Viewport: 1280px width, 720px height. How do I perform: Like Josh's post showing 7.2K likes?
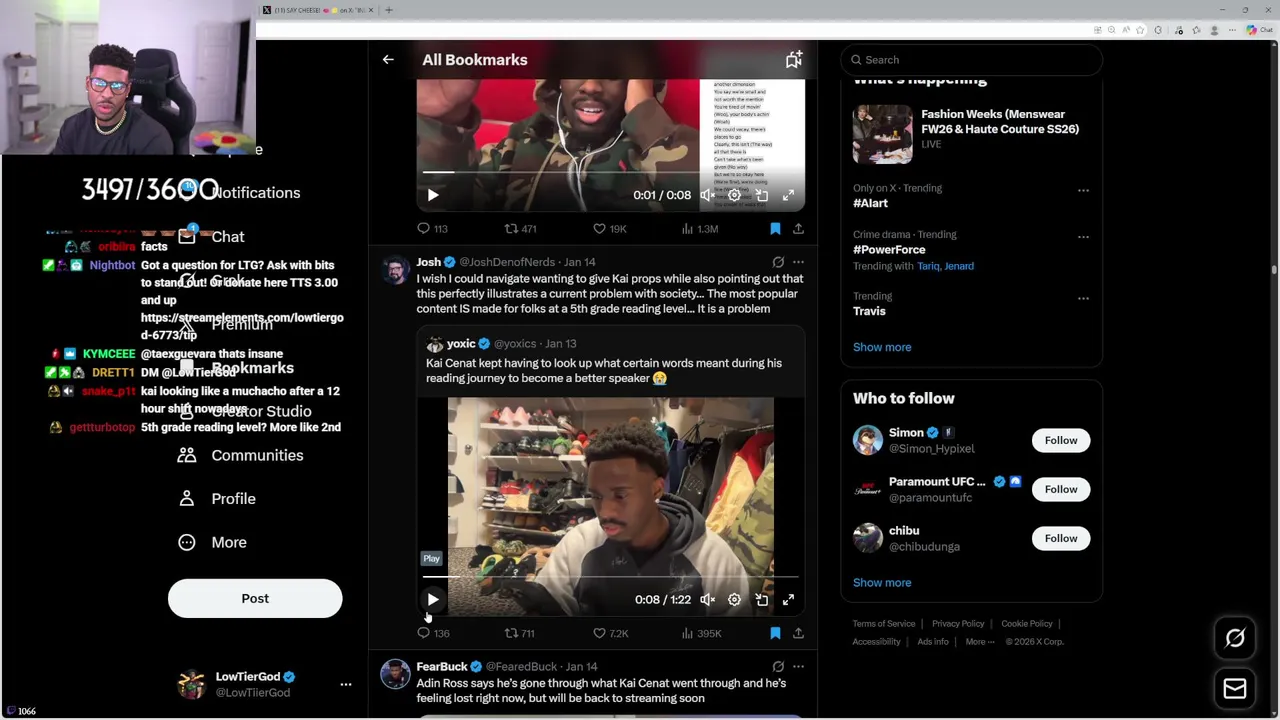611,633
